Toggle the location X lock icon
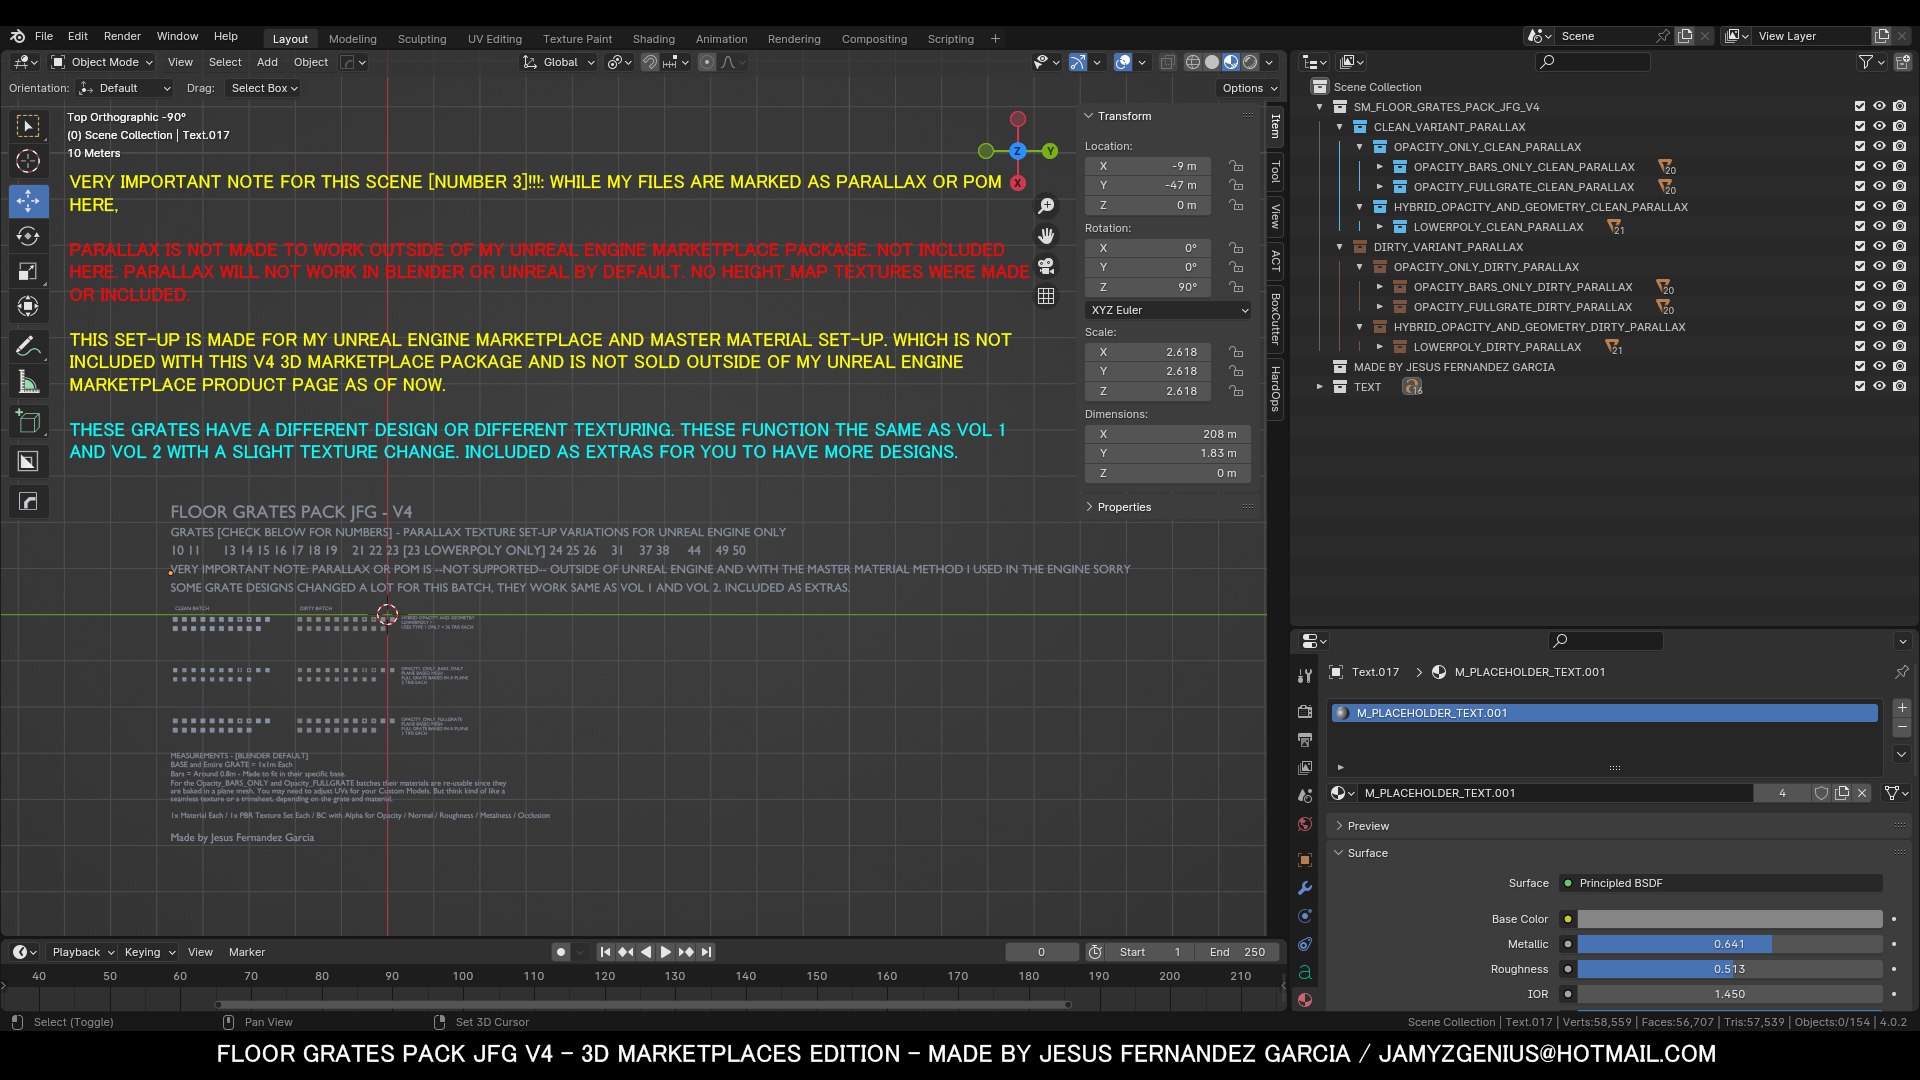This screenshot has height=1080, width=1920. click(x=1237, y=166)
